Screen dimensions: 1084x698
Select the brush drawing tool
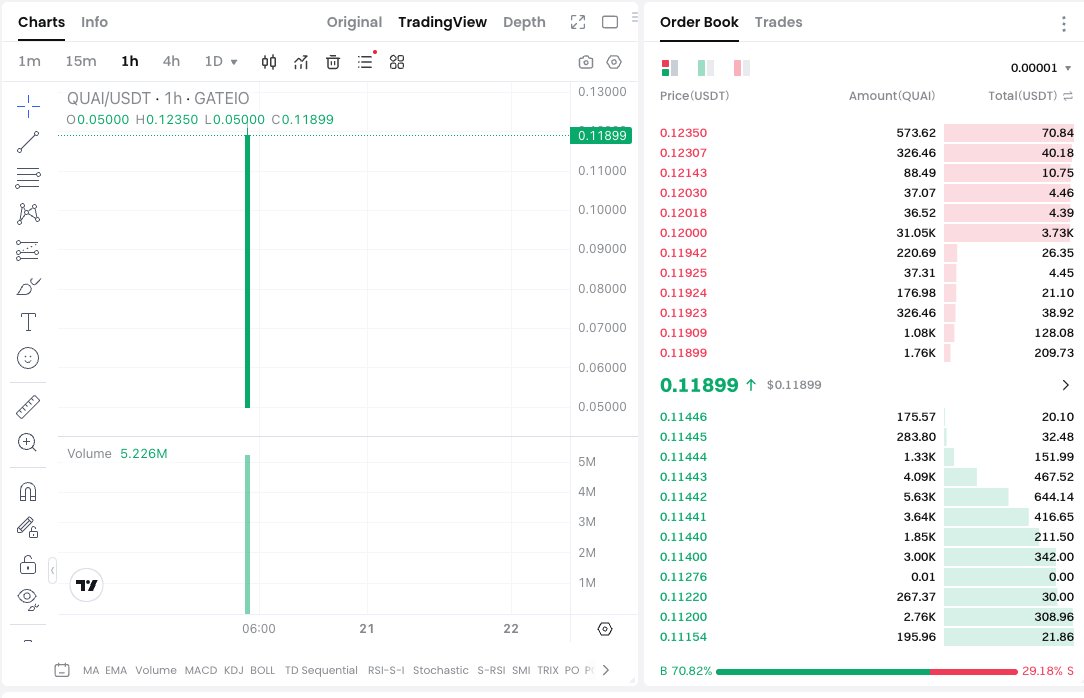point(28,286)
